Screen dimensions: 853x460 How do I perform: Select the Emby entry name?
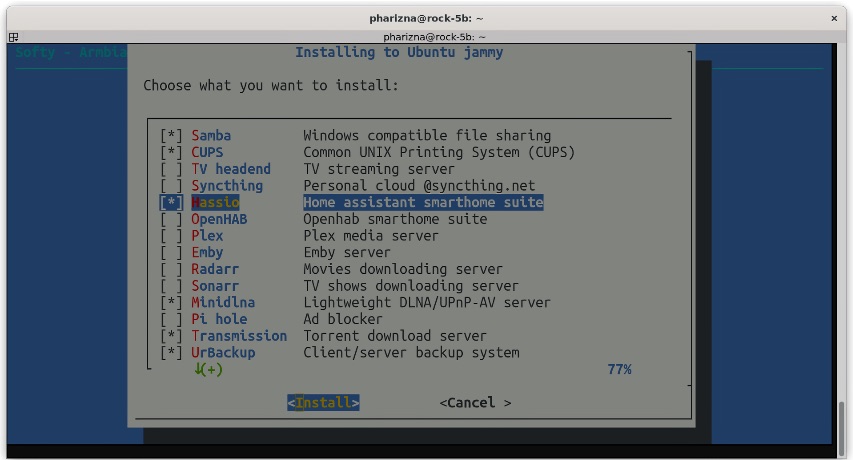pyautogui.click(x=207, y=253)
